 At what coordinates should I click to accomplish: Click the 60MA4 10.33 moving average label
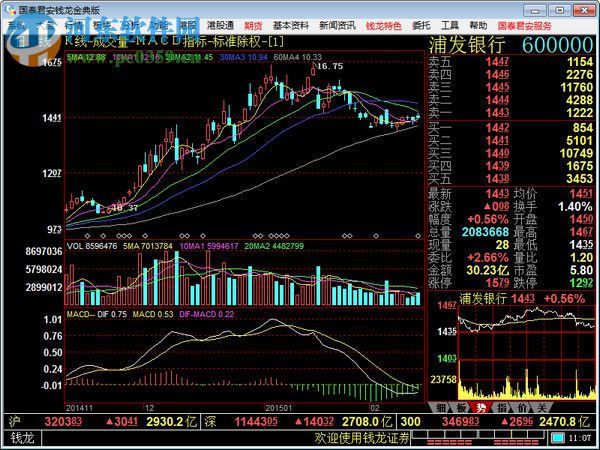click(x=297, y=57)
